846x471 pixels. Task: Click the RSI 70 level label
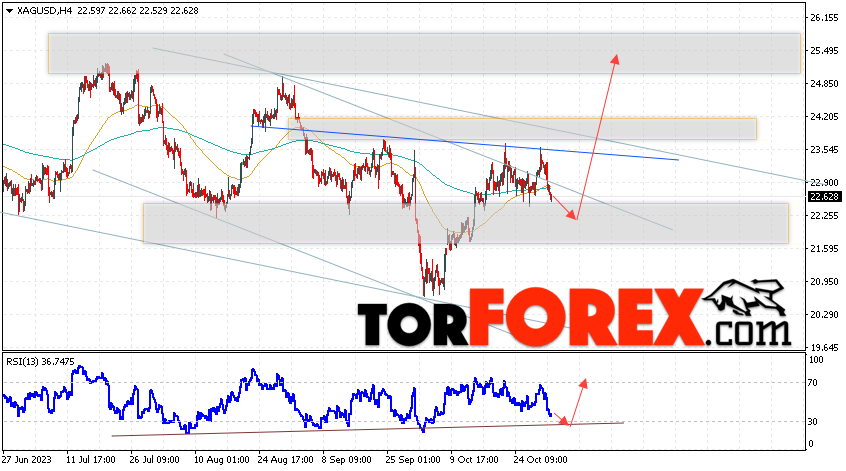point(813,383)
